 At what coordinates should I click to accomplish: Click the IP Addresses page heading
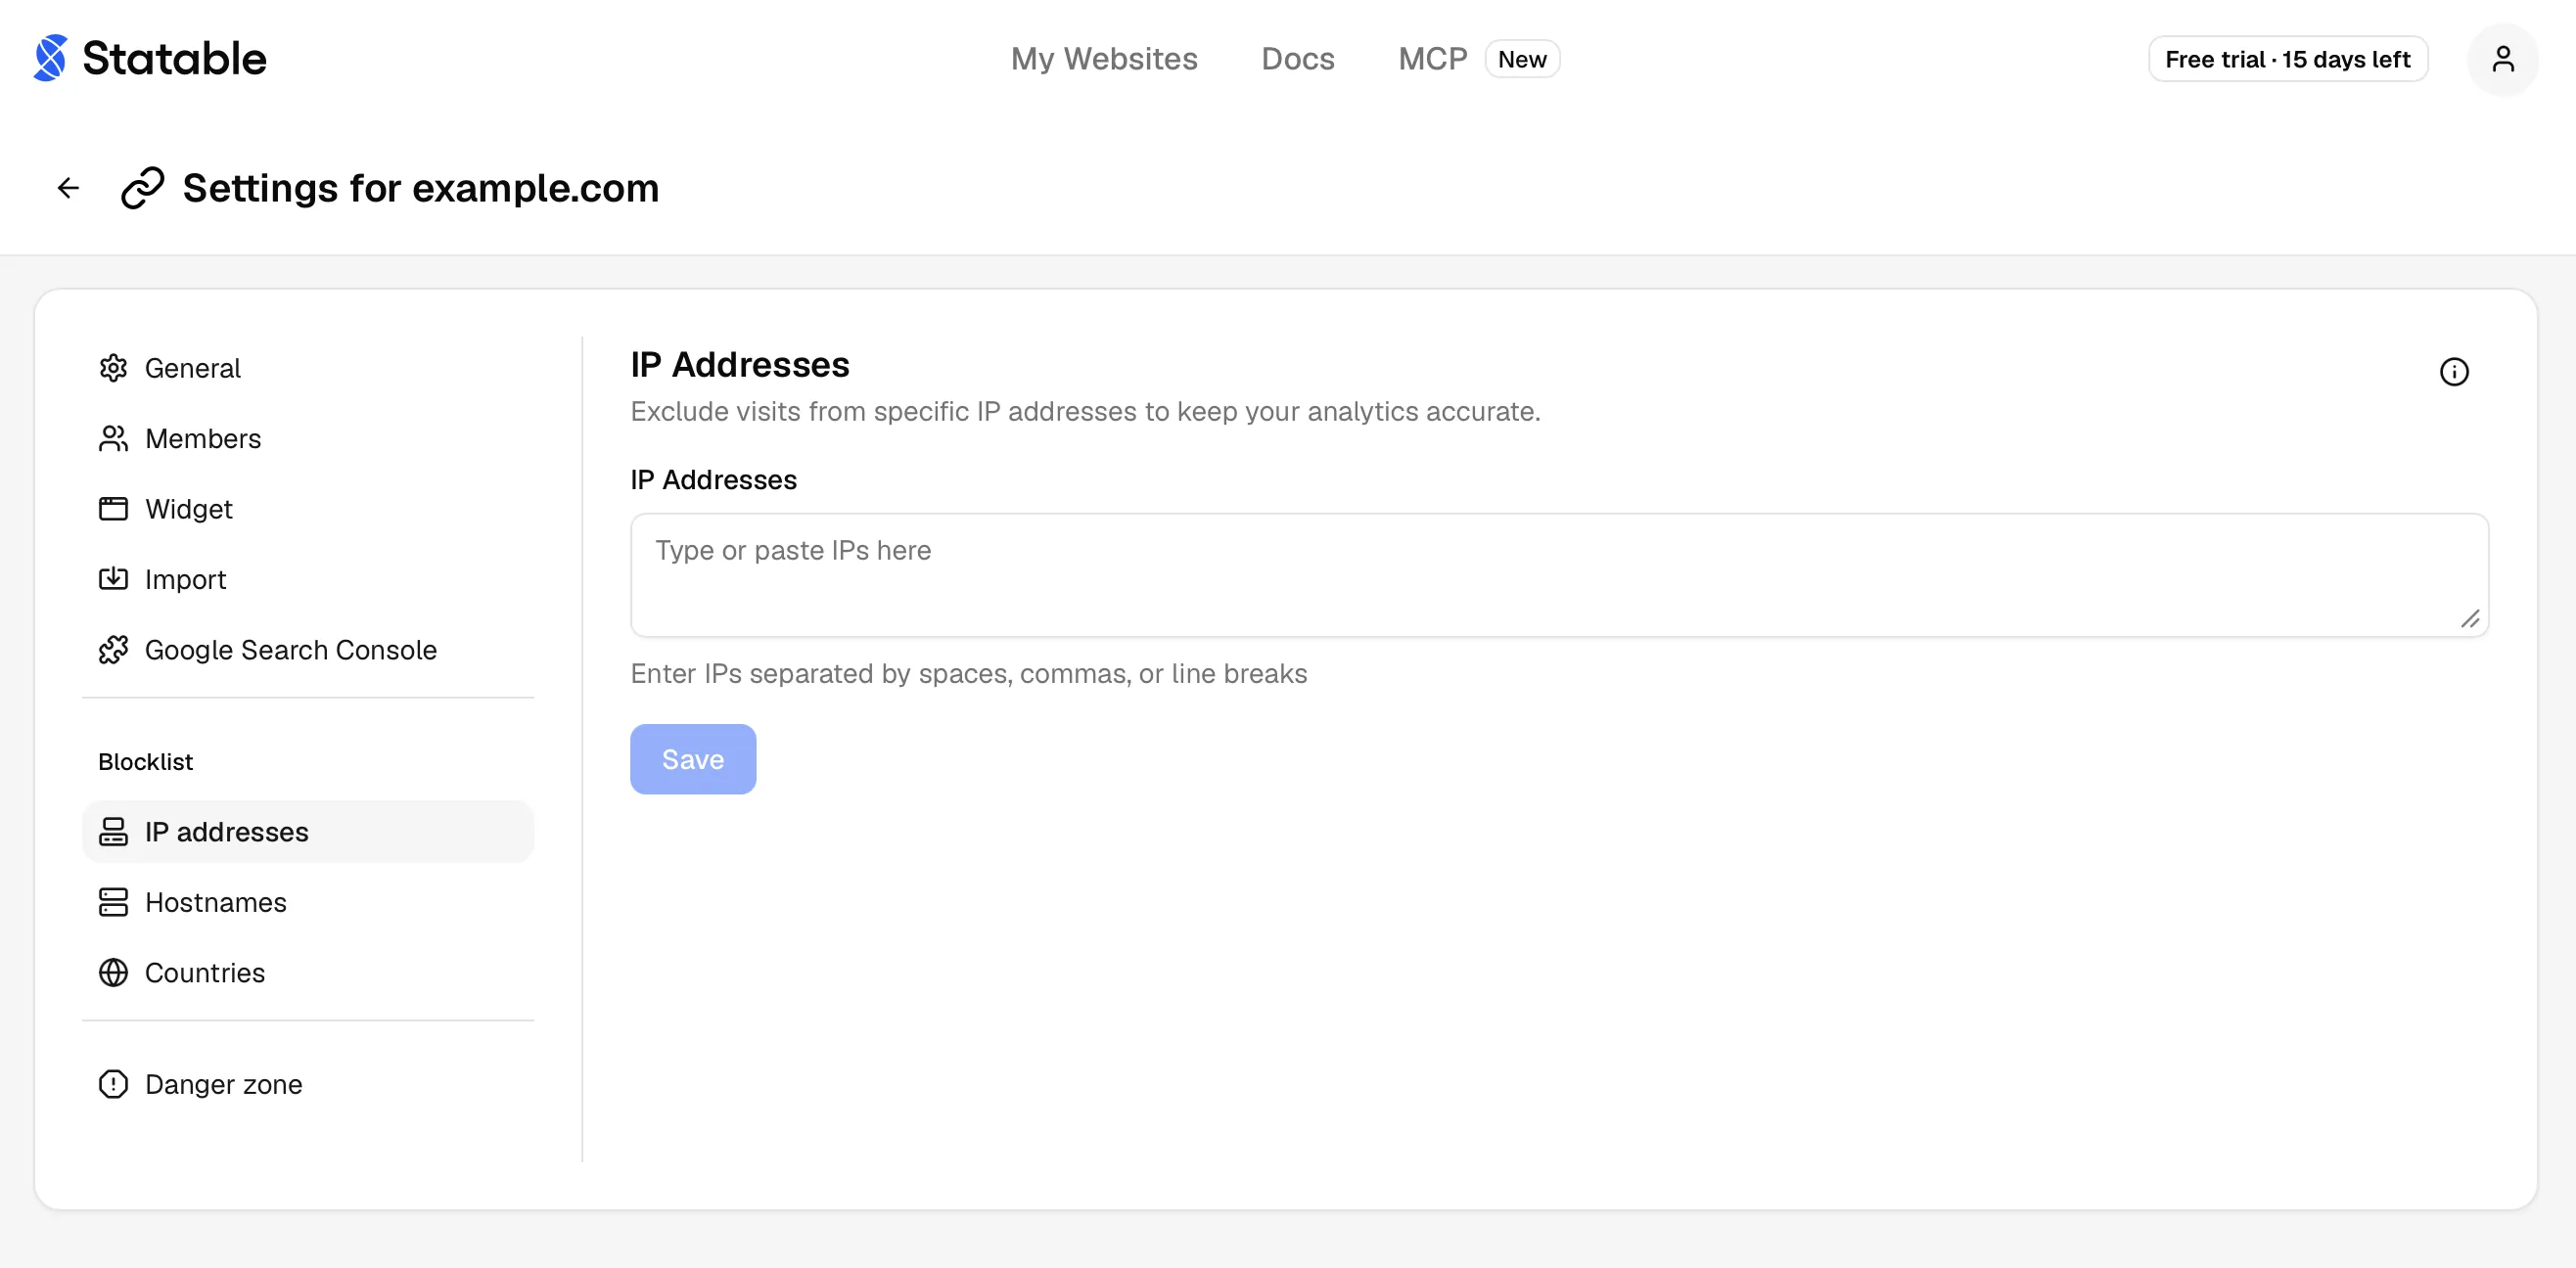pyautogui.click(x=740, y=365)
